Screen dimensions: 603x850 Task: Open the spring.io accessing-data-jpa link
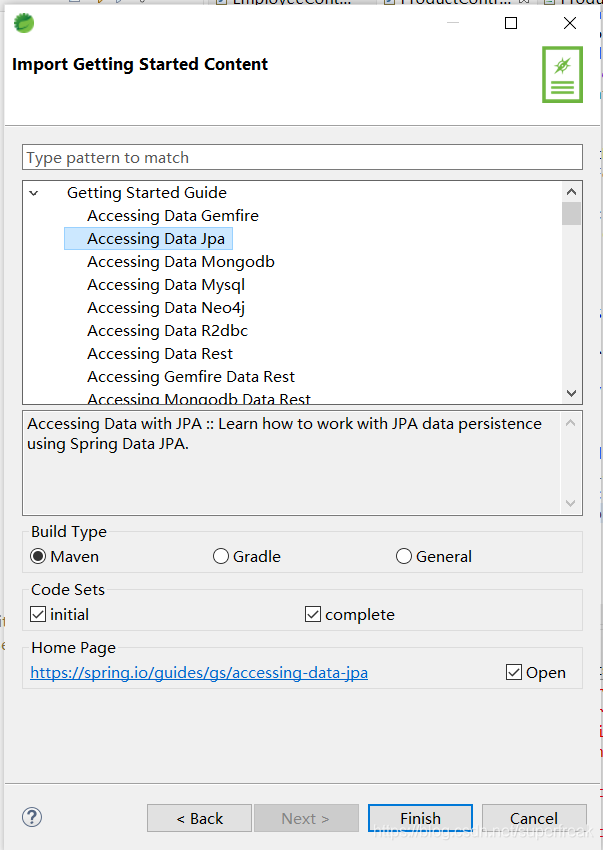point(199,672)
